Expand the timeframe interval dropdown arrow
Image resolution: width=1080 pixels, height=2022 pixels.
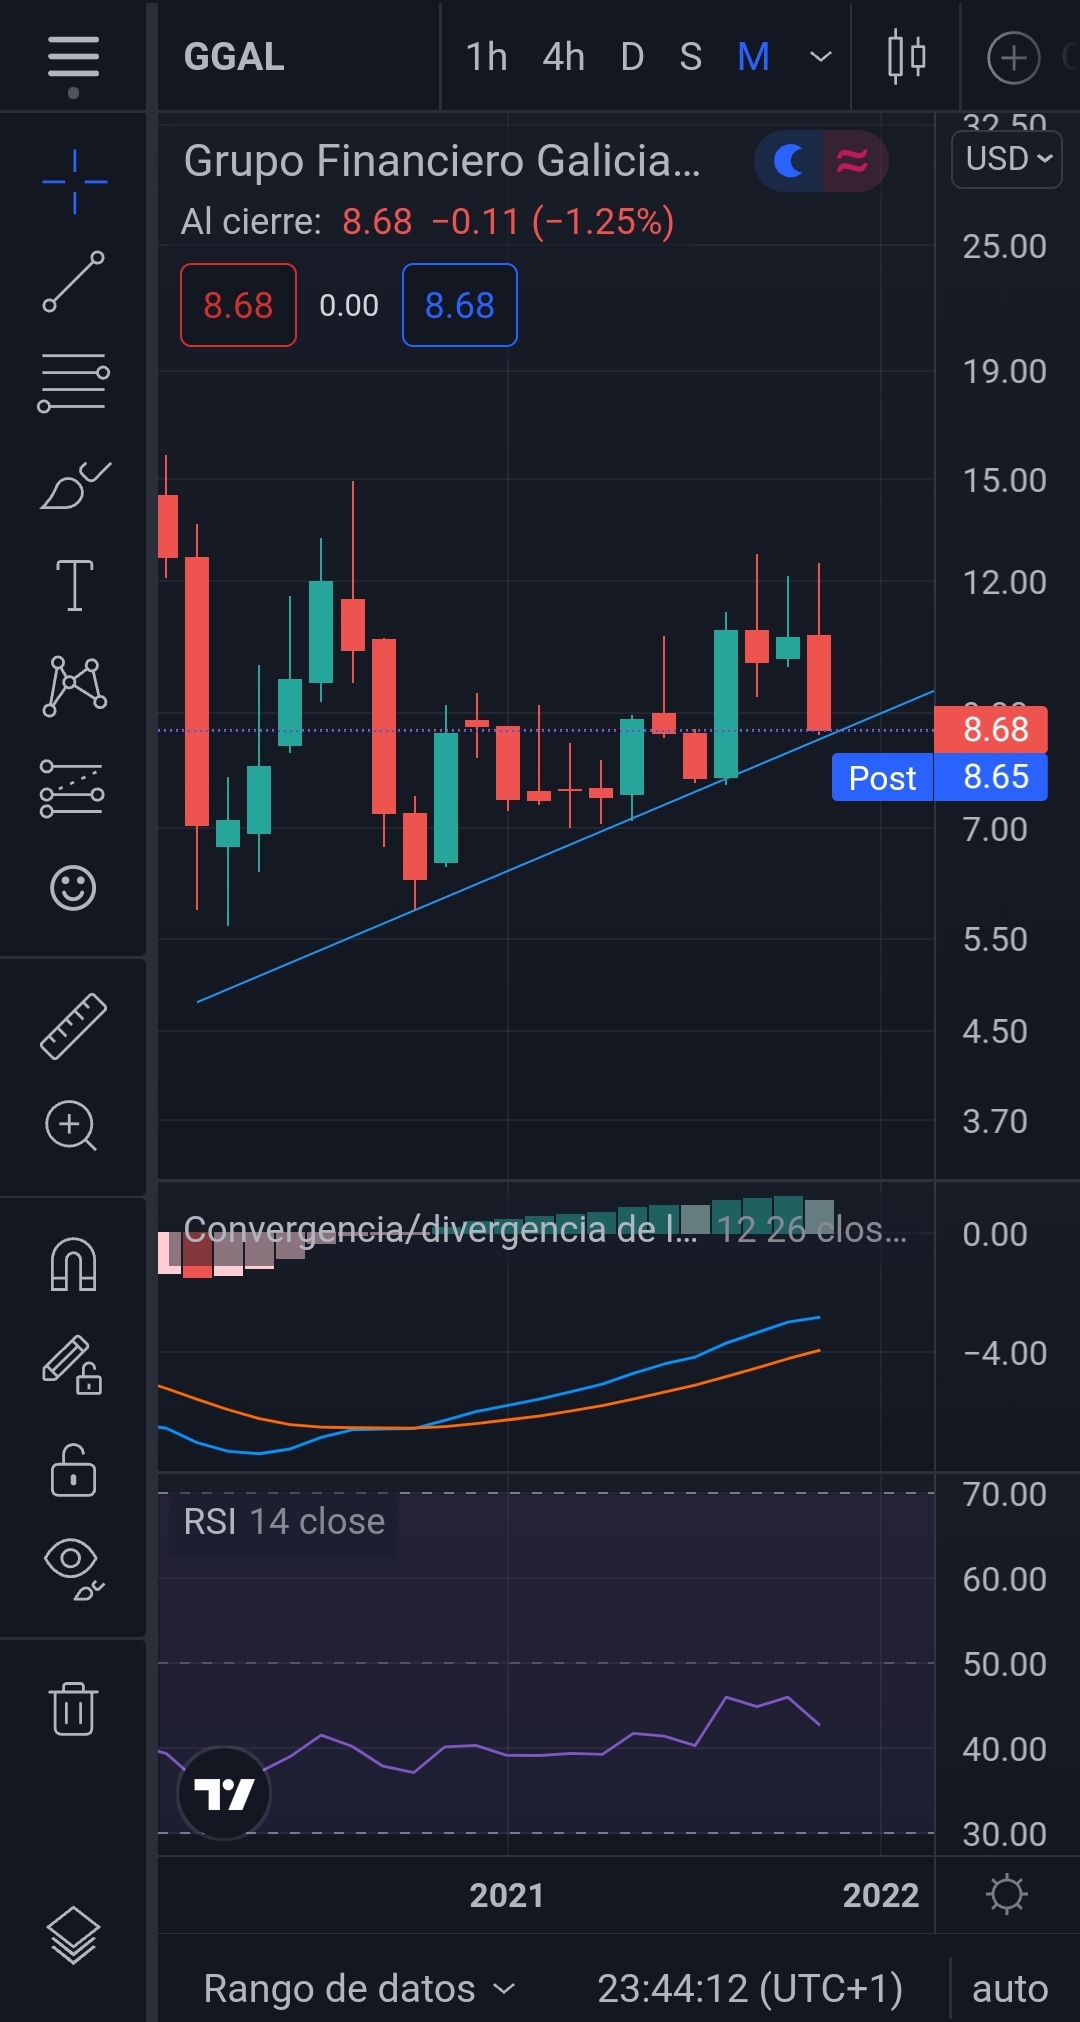tap(820, 57)
